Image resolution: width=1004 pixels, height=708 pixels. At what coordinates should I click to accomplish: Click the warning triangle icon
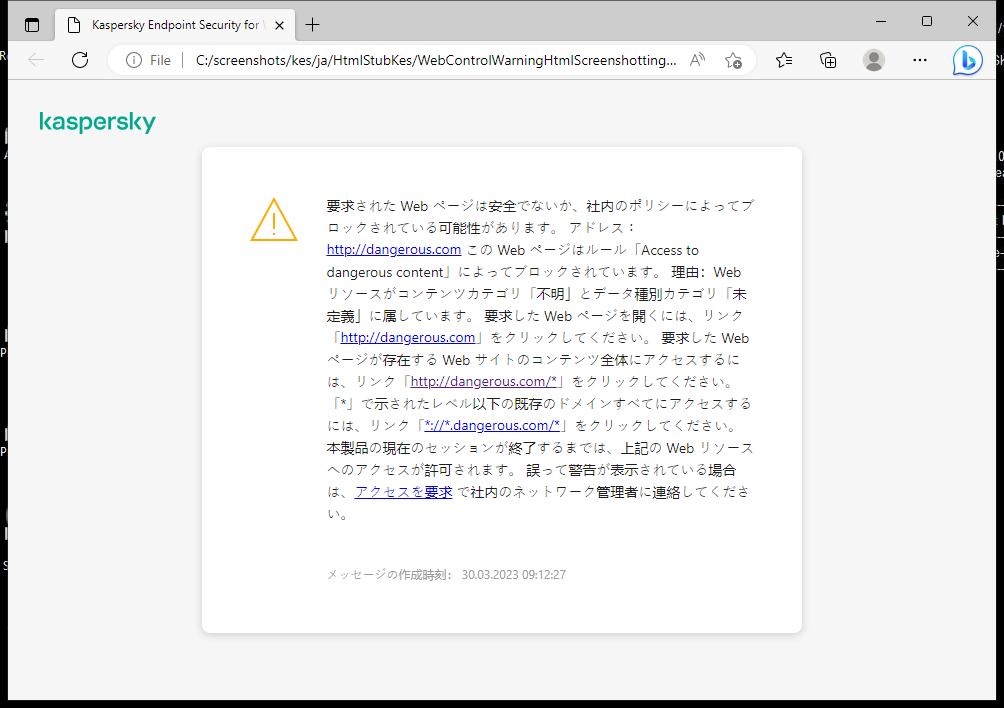point(272,222)
